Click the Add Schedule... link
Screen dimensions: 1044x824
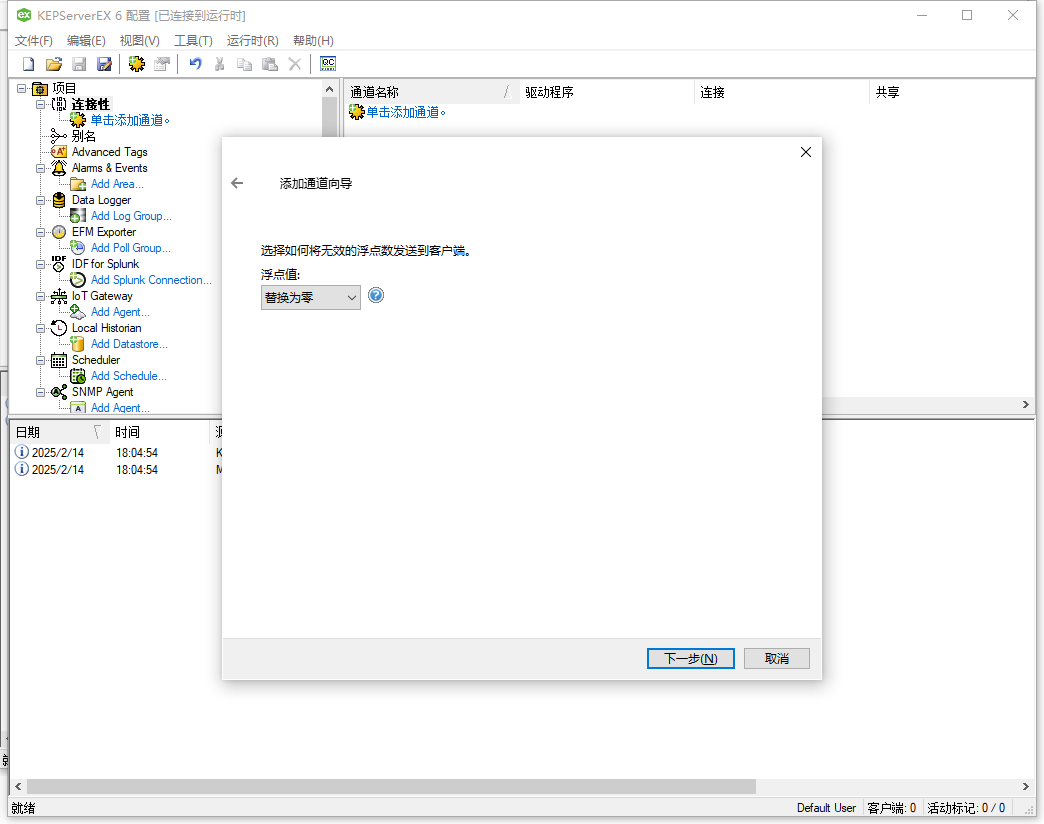[129, 376]
